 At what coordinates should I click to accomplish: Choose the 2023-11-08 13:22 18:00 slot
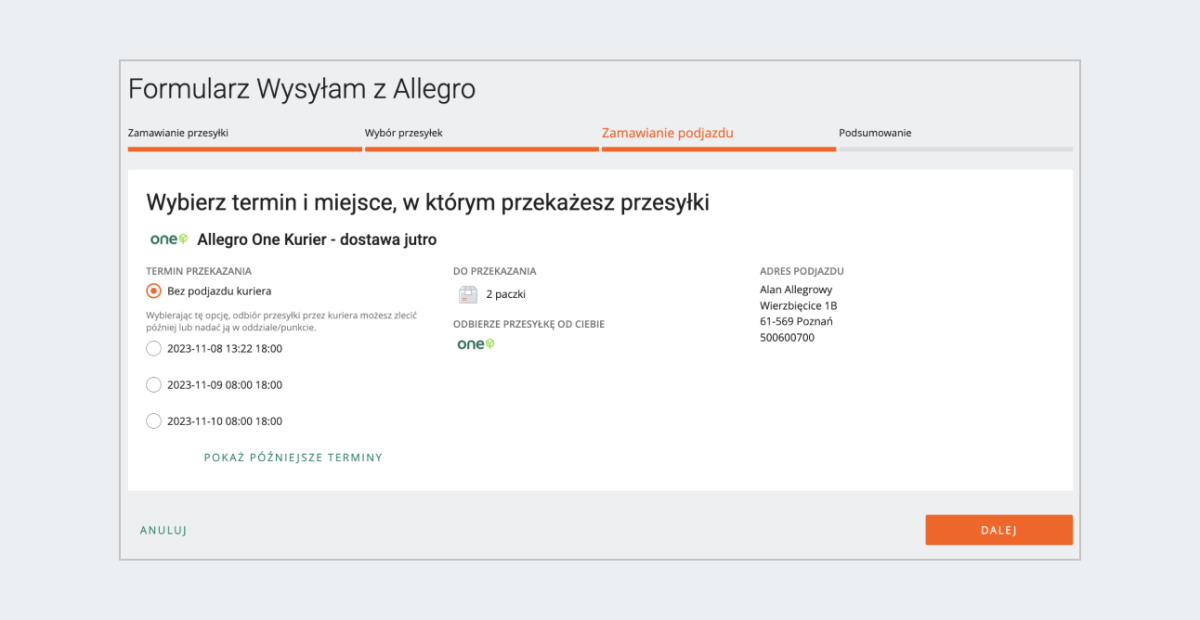[154, 348]
